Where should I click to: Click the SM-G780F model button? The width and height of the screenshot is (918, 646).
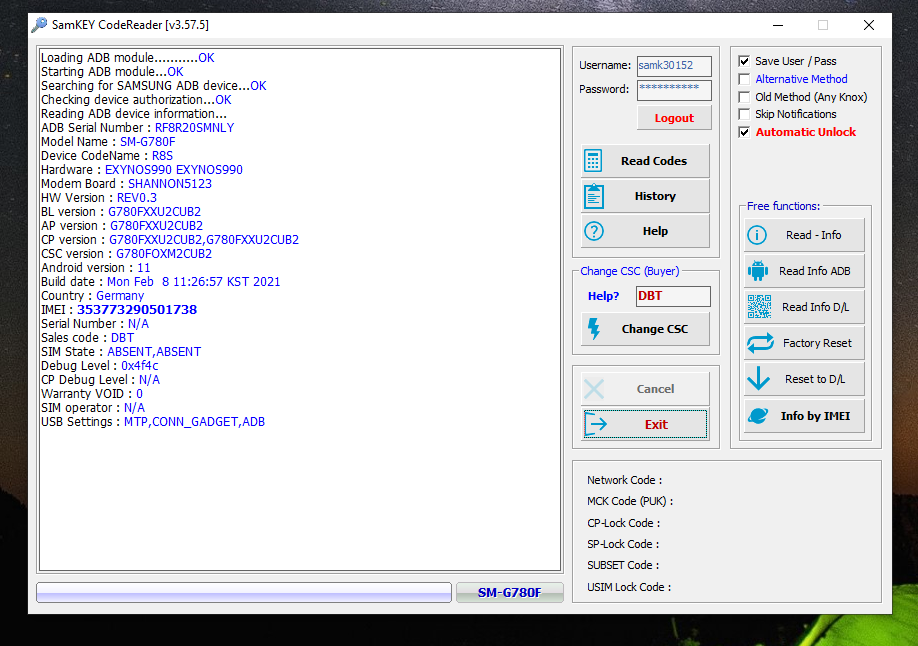pyautogui.click(x=509, y=592)
